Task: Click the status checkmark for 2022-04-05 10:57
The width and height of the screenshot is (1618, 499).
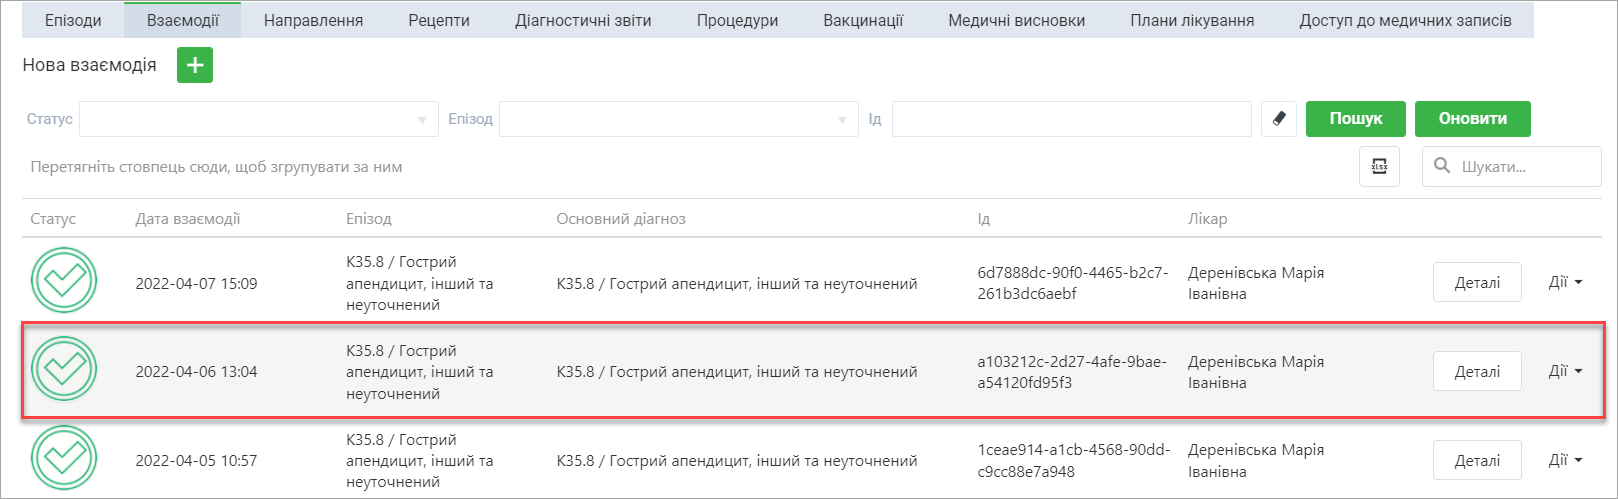Action: [x=64, y=458]
